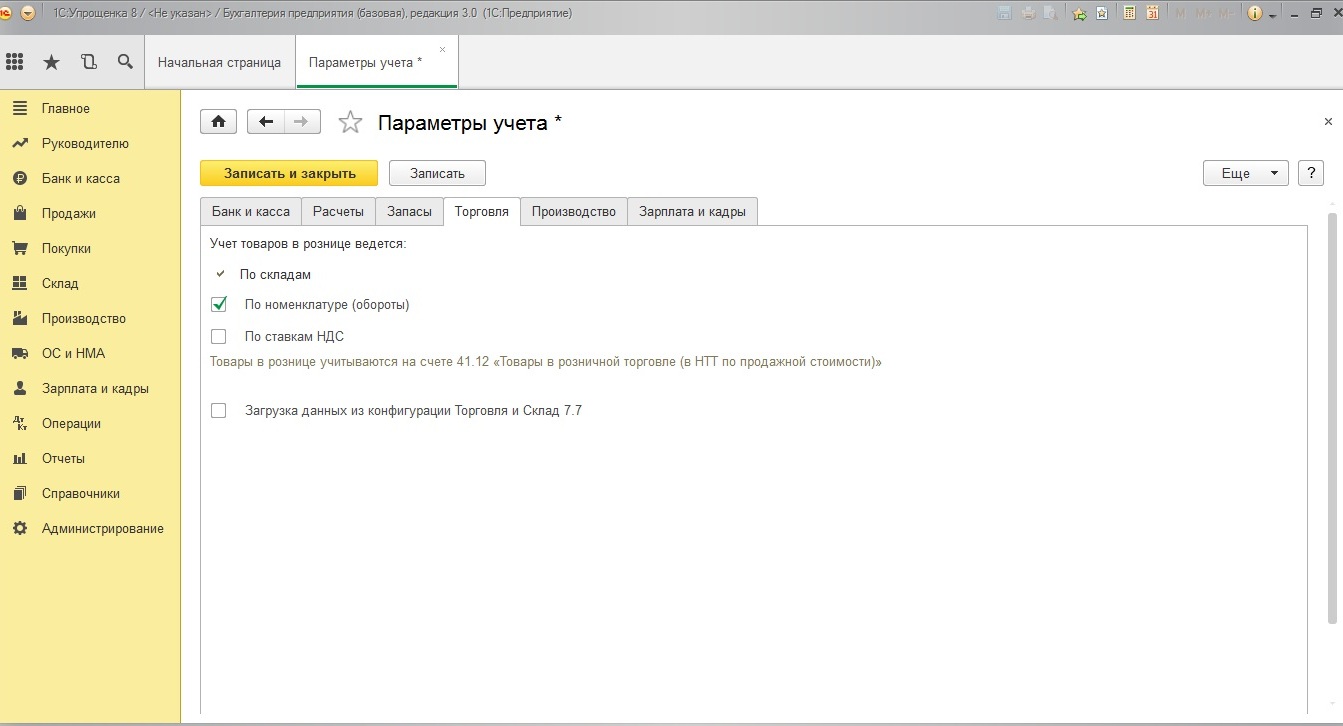Switch to the Запасы tab
The height and width of the screenshot is (726, 1343).
409,212
